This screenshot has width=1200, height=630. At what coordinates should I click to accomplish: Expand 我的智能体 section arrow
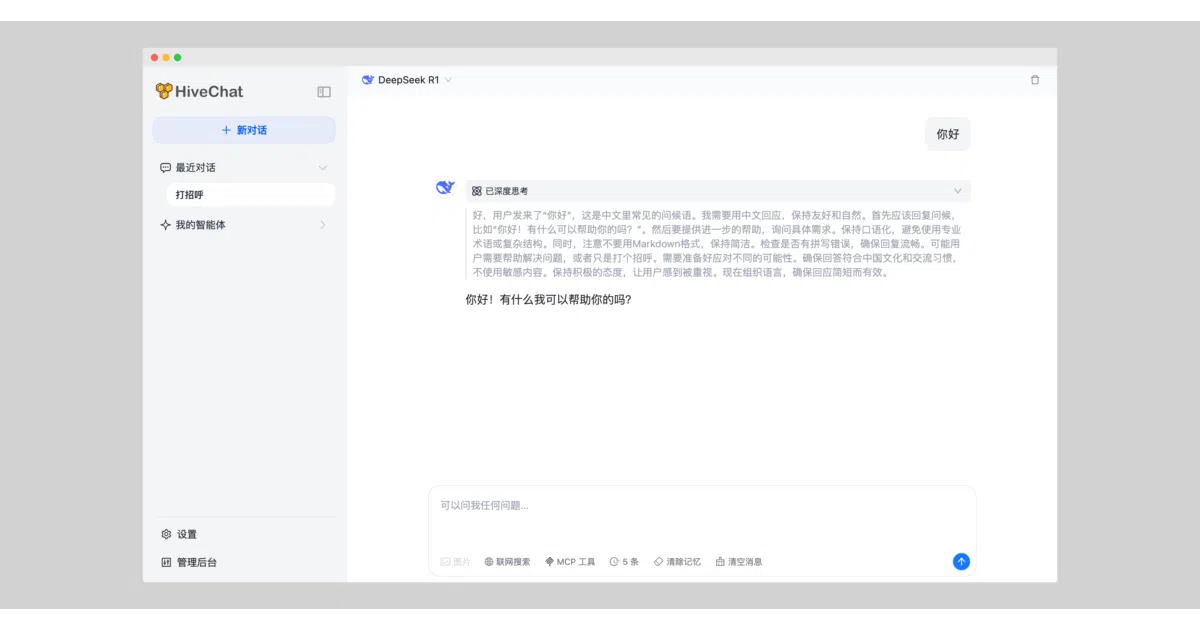click(322, 225)
